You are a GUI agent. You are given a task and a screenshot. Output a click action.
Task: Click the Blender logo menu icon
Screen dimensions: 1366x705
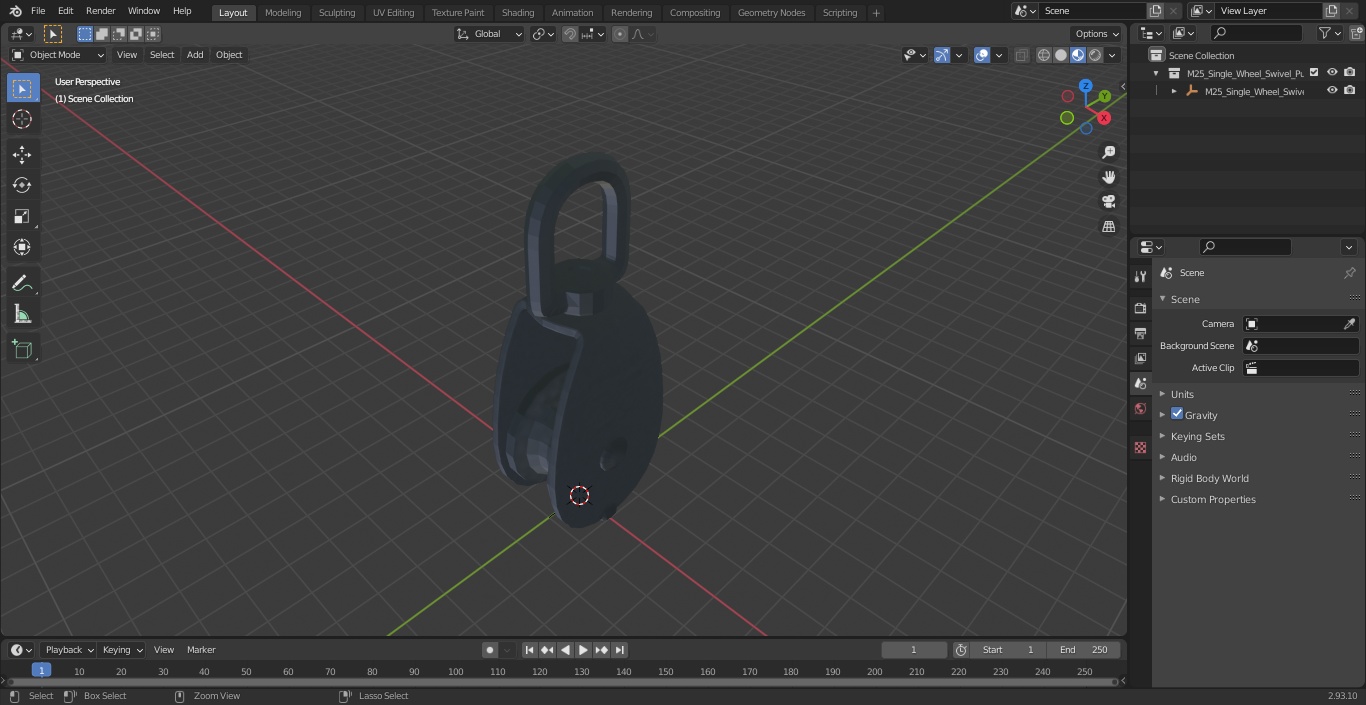tap(16, 11)
